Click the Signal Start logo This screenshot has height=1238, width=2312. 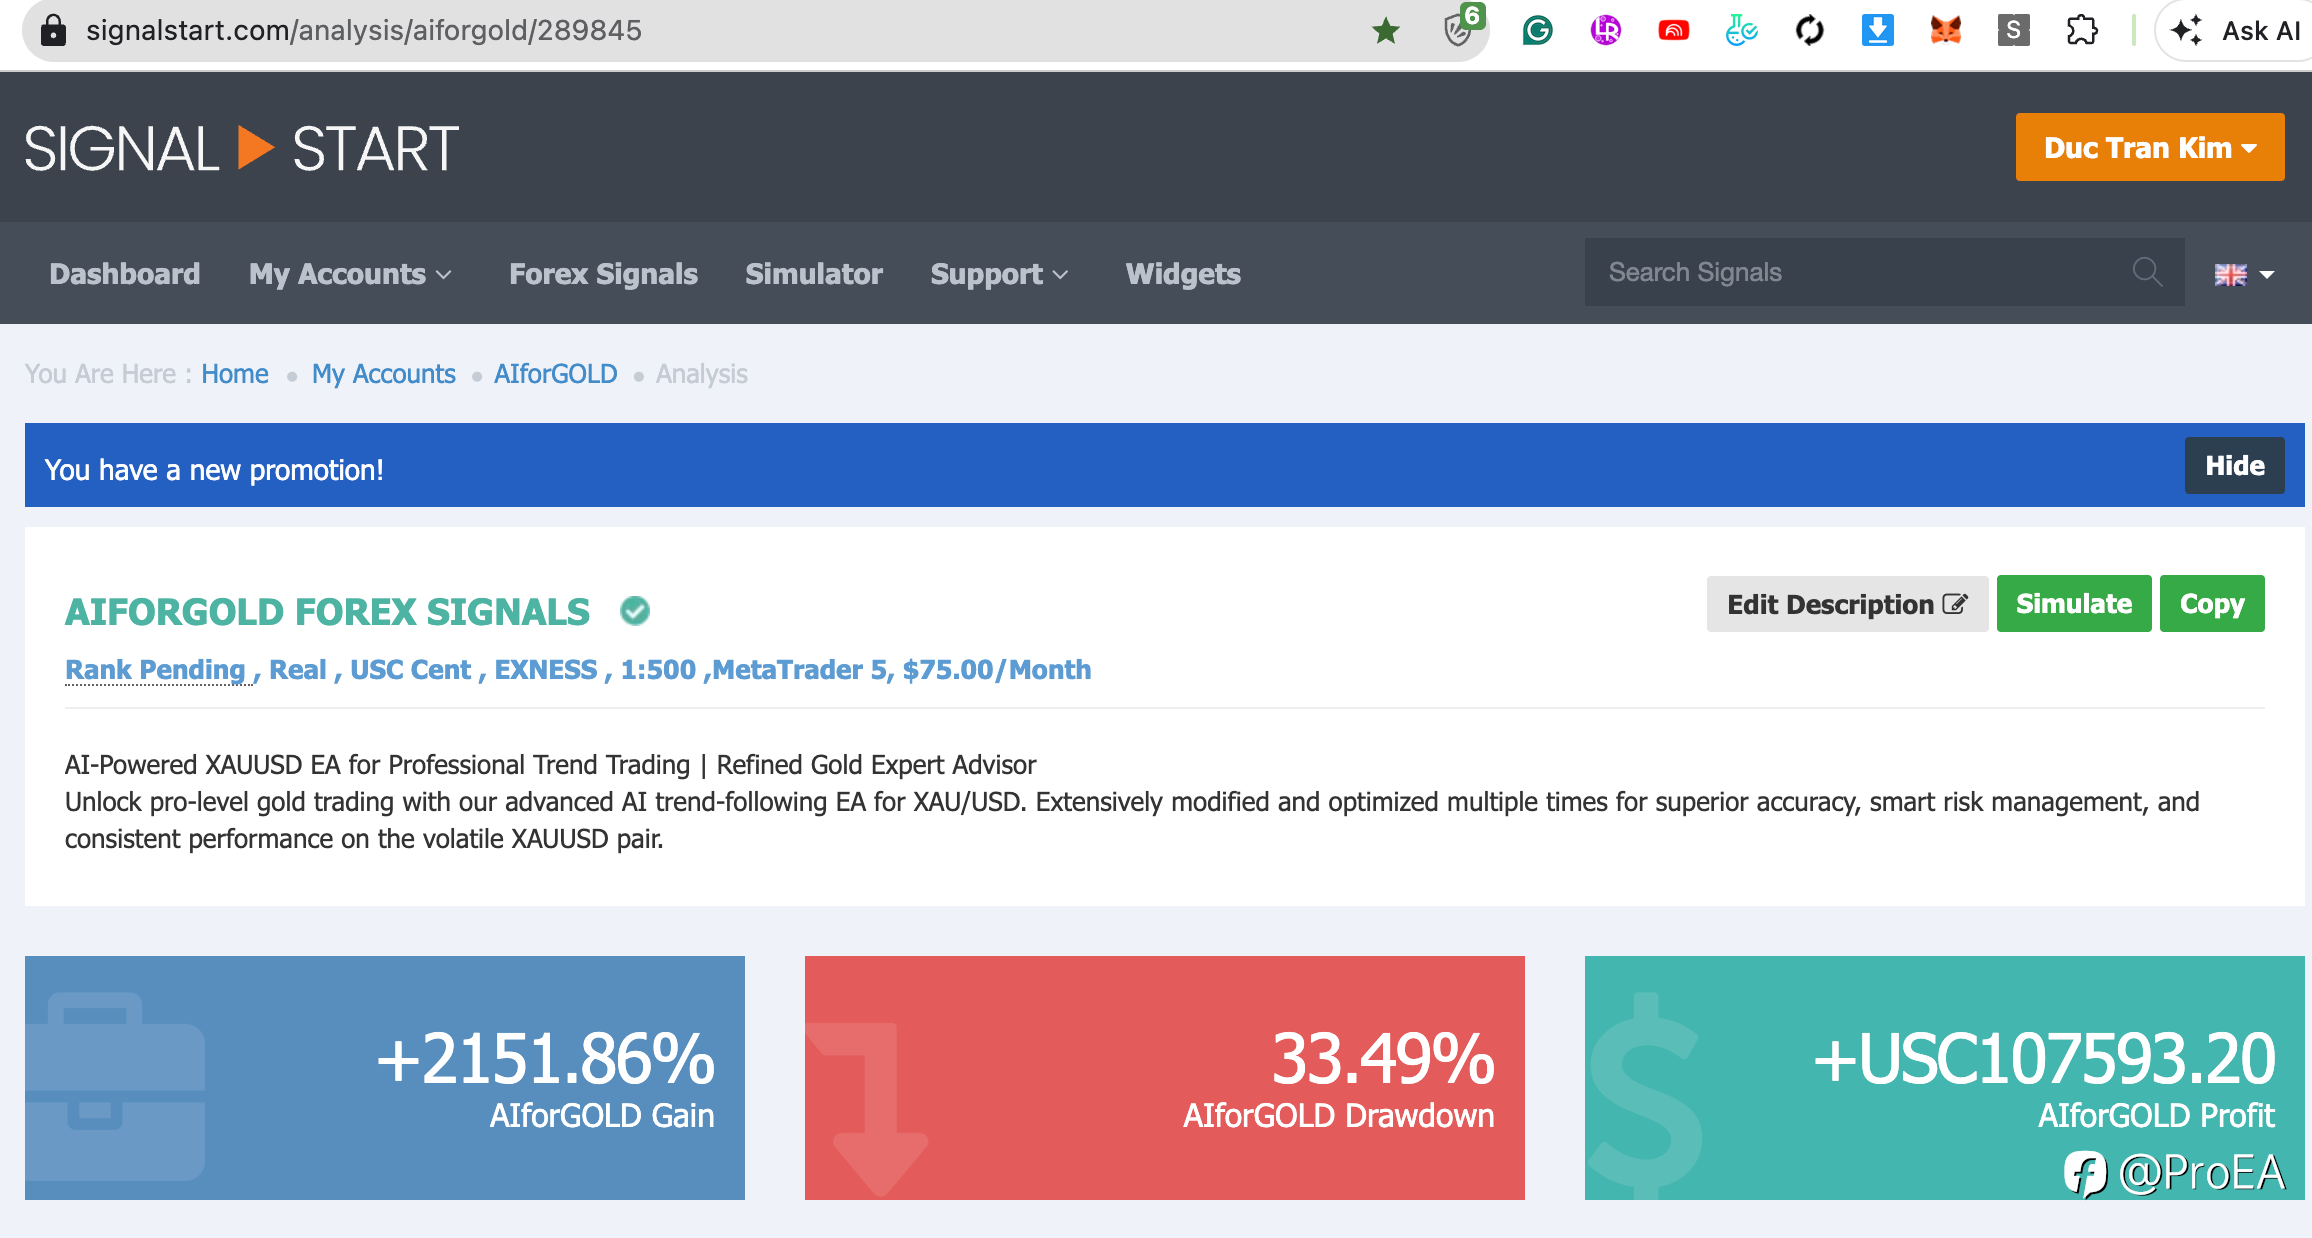tap(241, 149)
